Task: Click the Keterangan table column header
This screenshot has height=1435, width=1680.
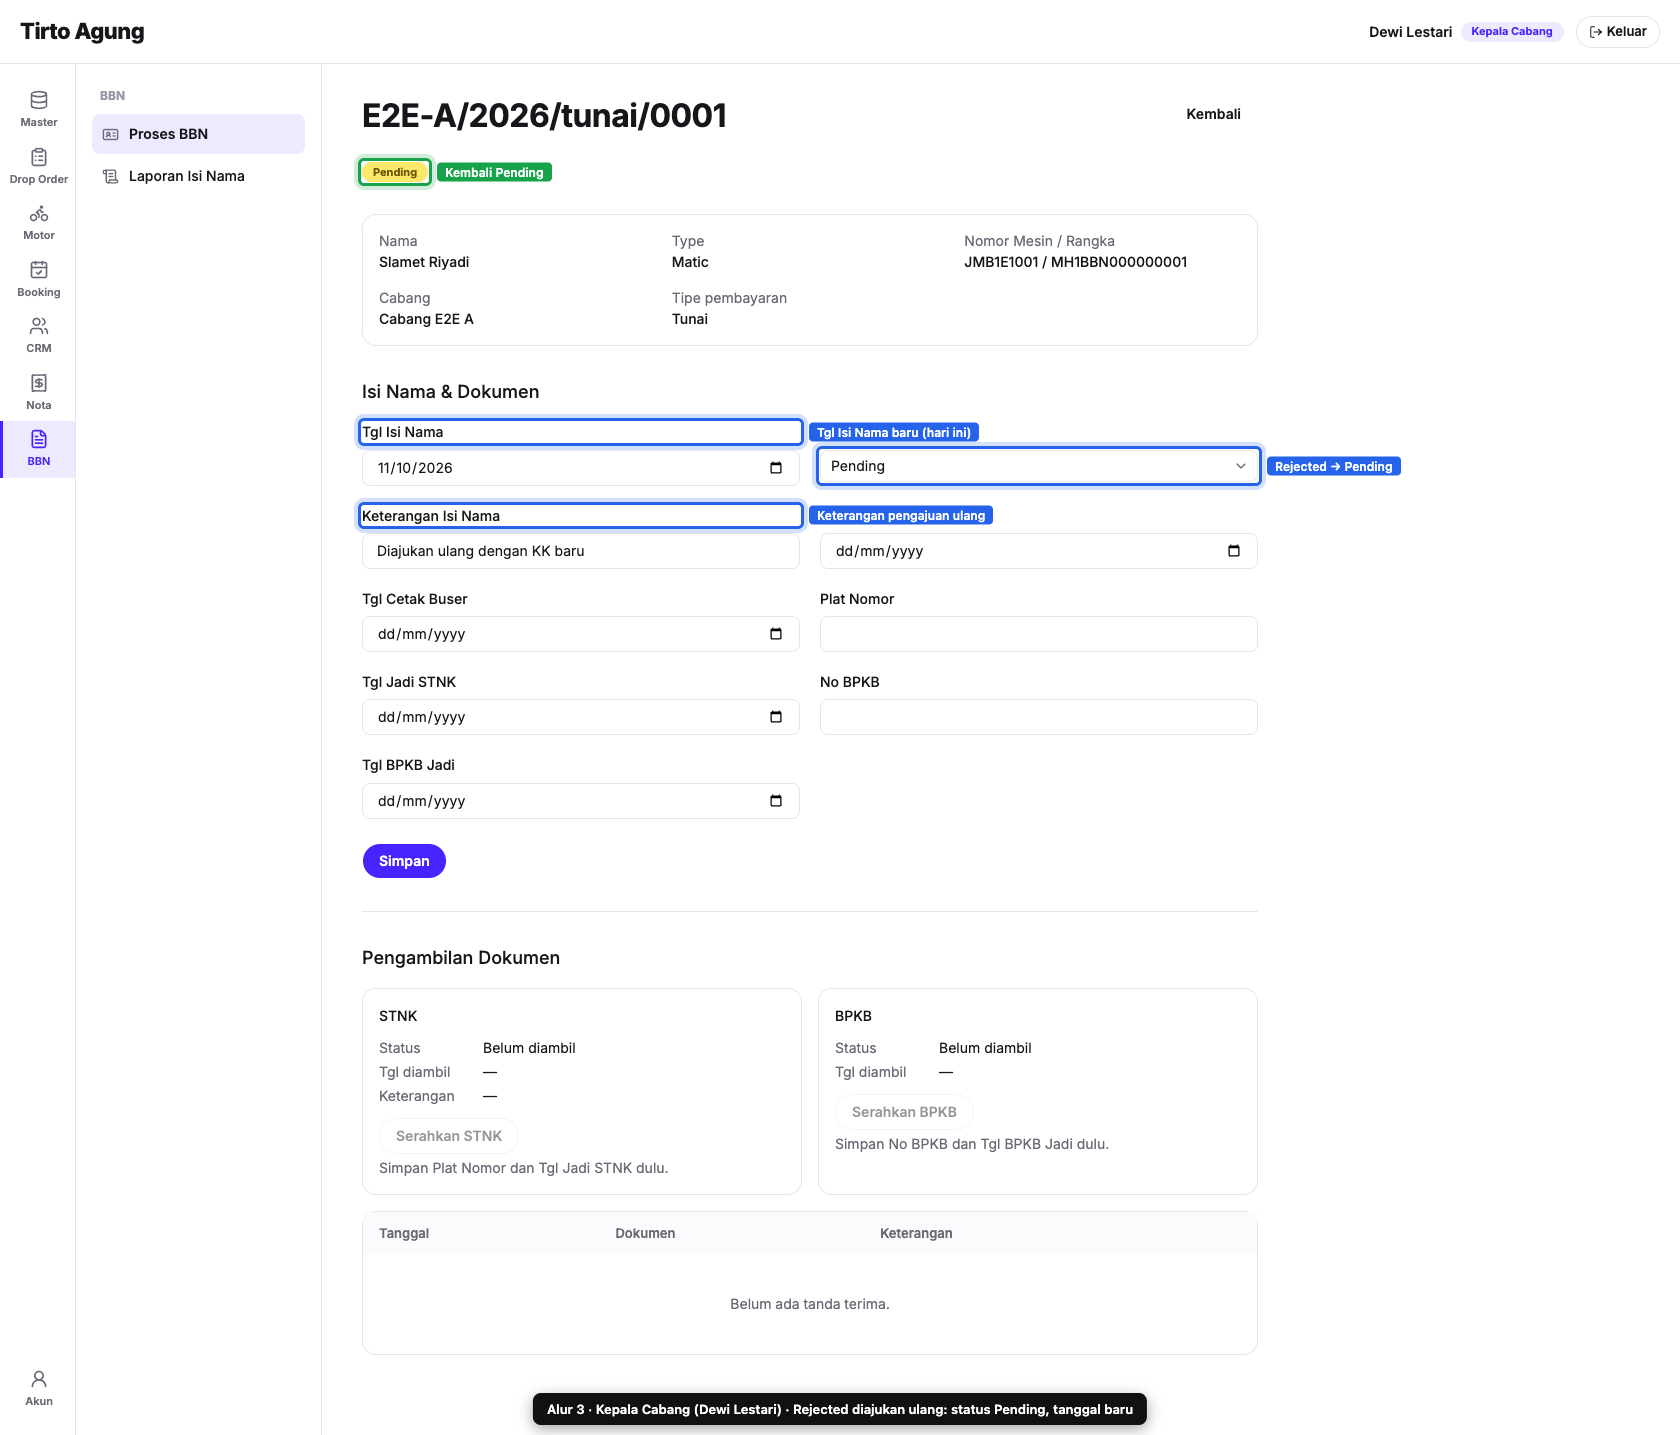Action: point(916,1233)
